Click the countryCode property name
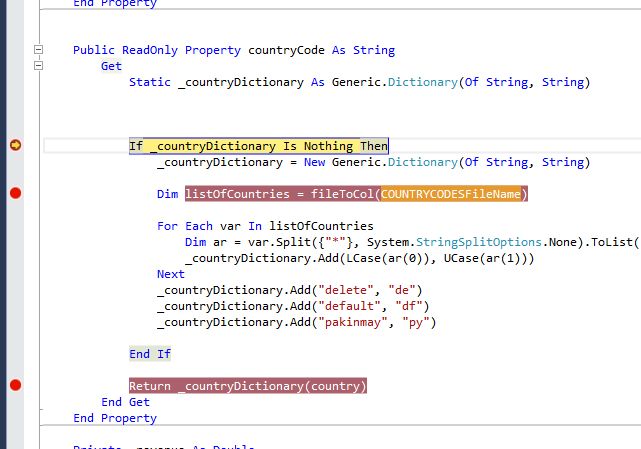 (x=286, y=50)
